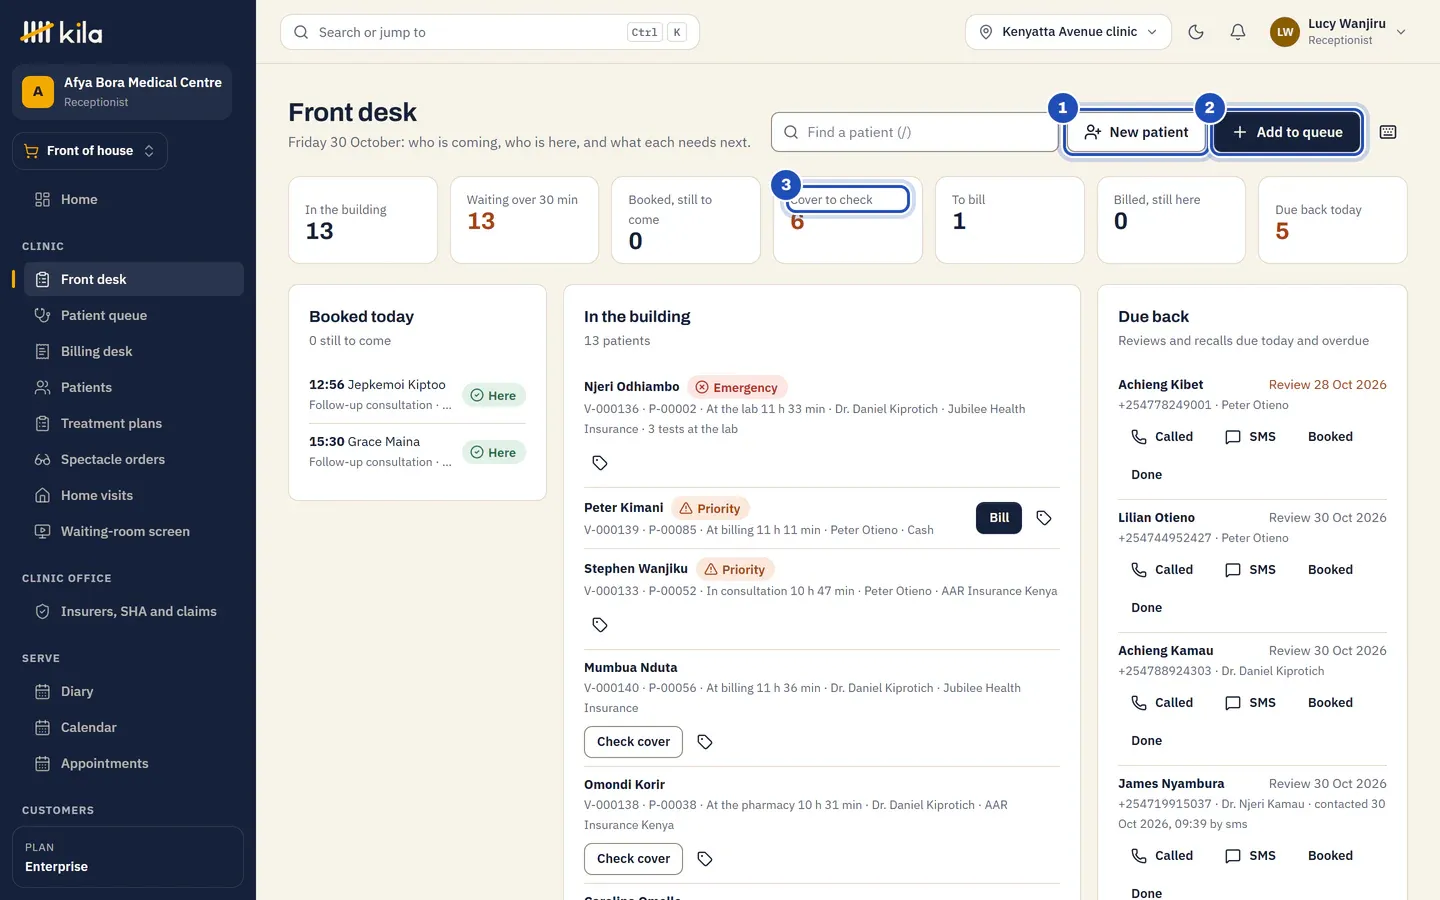Screen dimensions: 1440x900
Task: Open keyboard shortcuts icon beside Add to queue
Action: tap(1388, 132)
